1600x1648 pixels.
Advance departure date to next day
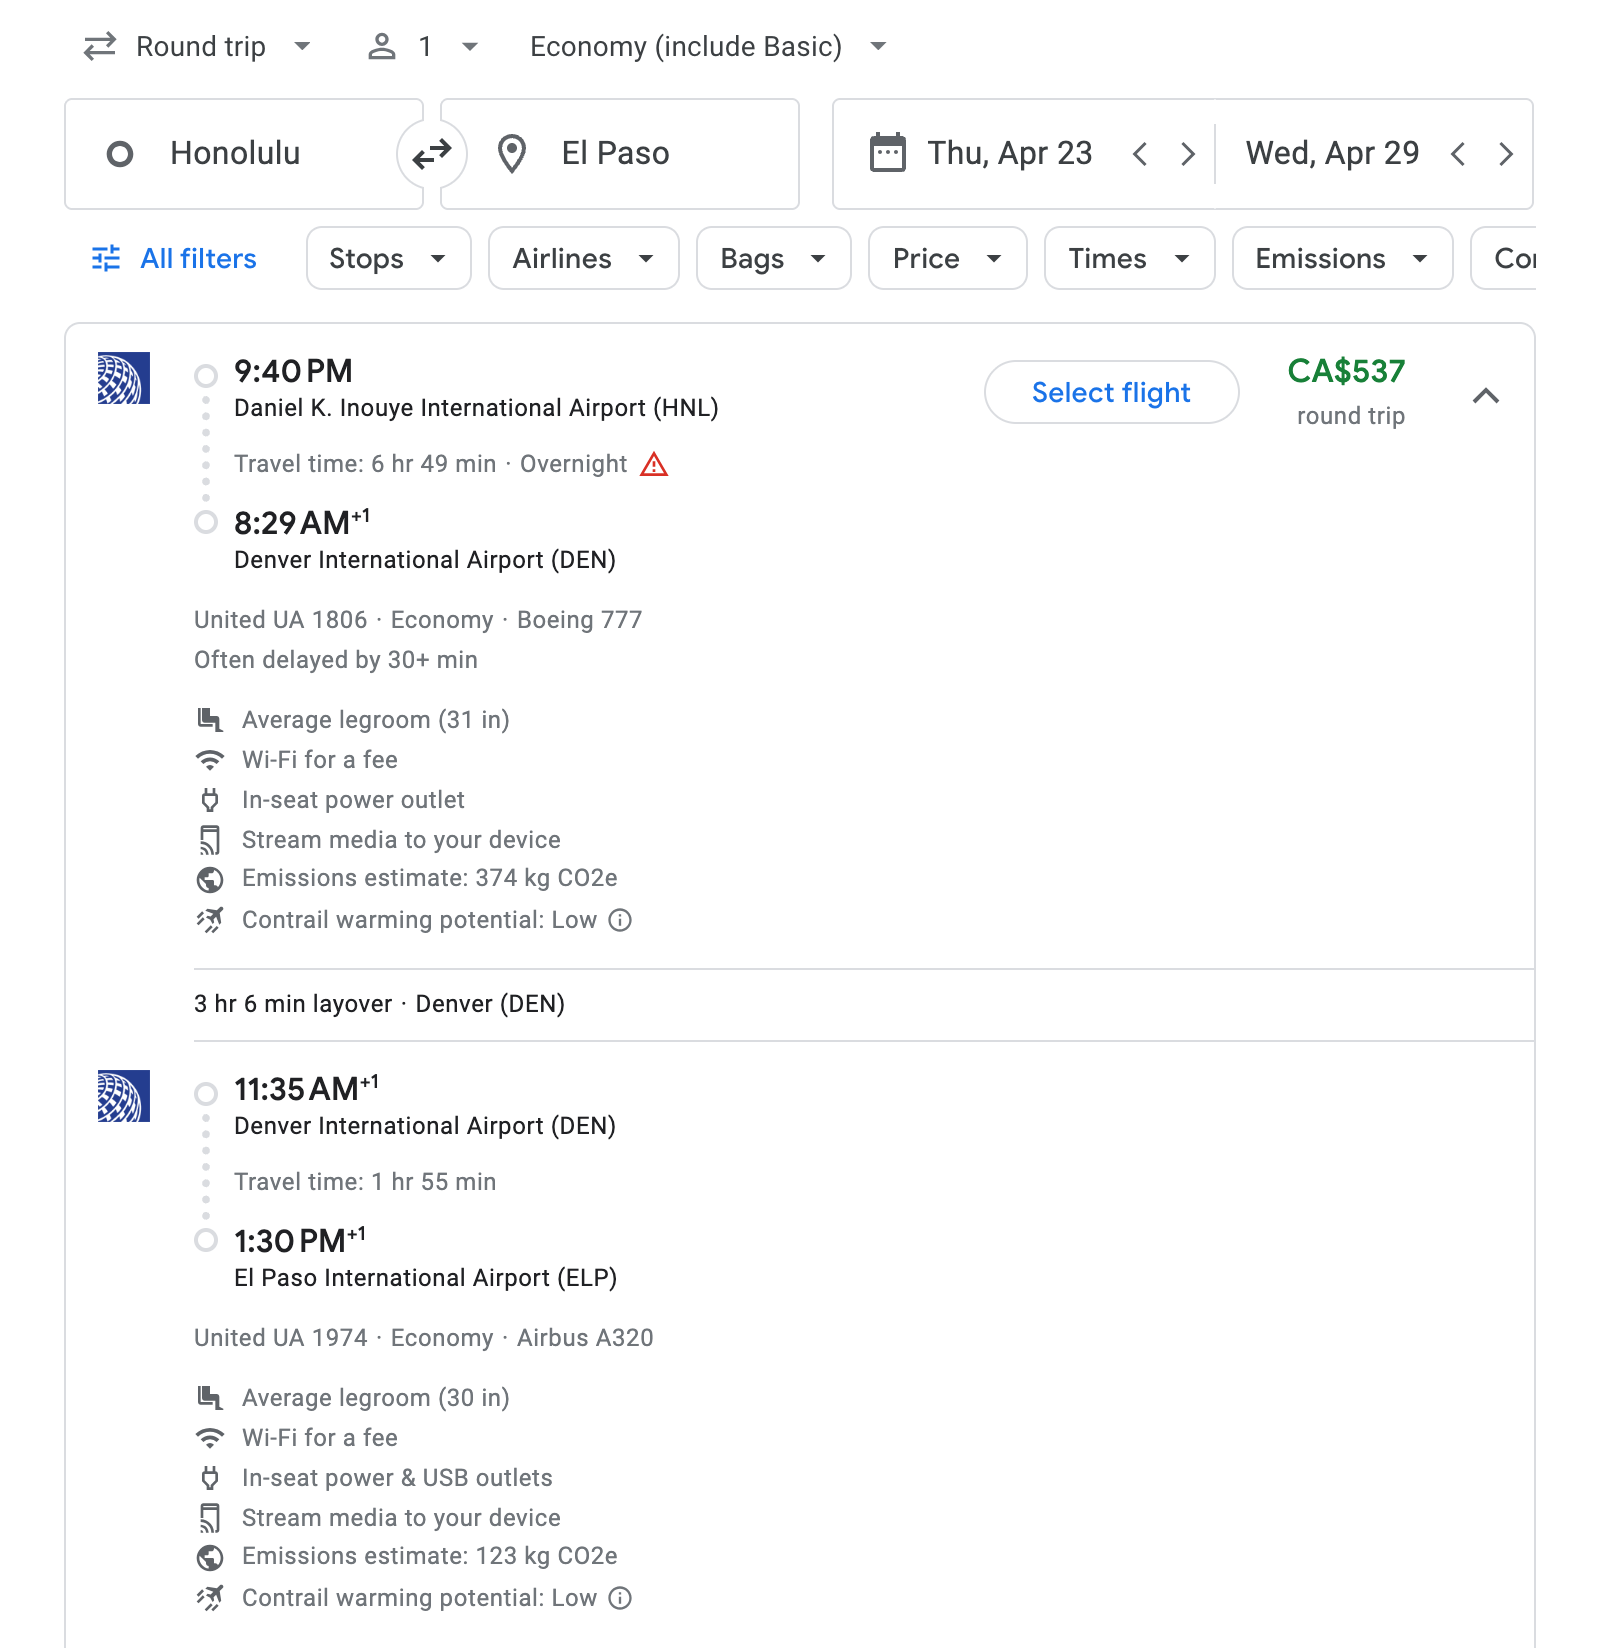pyautogui.click(x=1188, y=154)
